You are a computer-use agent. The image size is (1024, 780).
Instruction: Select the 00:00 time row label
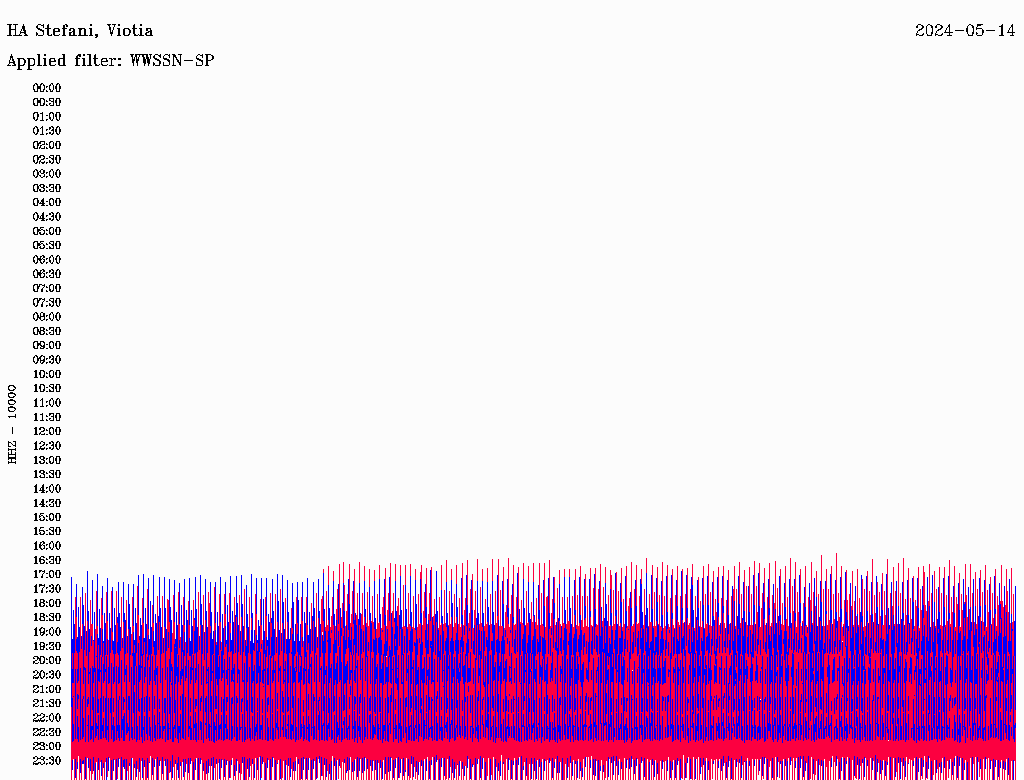click(x=47, y=88)
